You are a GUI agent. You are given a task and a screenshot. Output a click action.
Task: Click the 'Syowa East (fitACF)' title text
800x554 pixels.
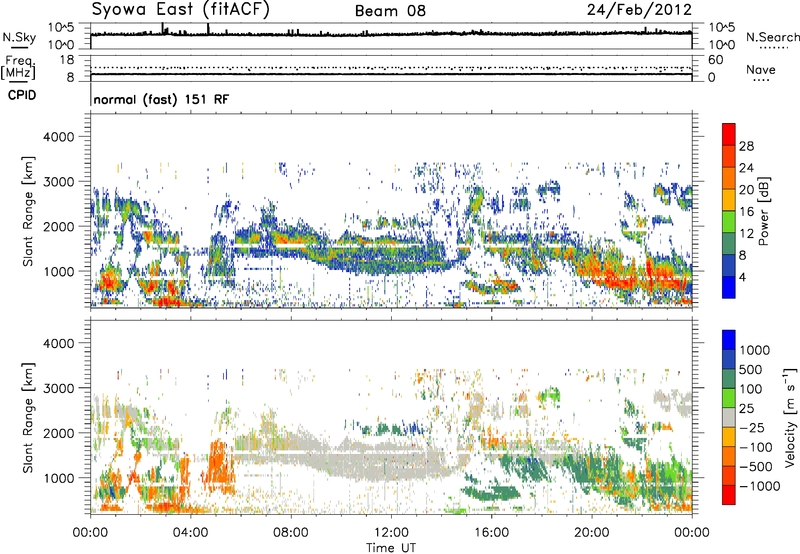point(180,10)
